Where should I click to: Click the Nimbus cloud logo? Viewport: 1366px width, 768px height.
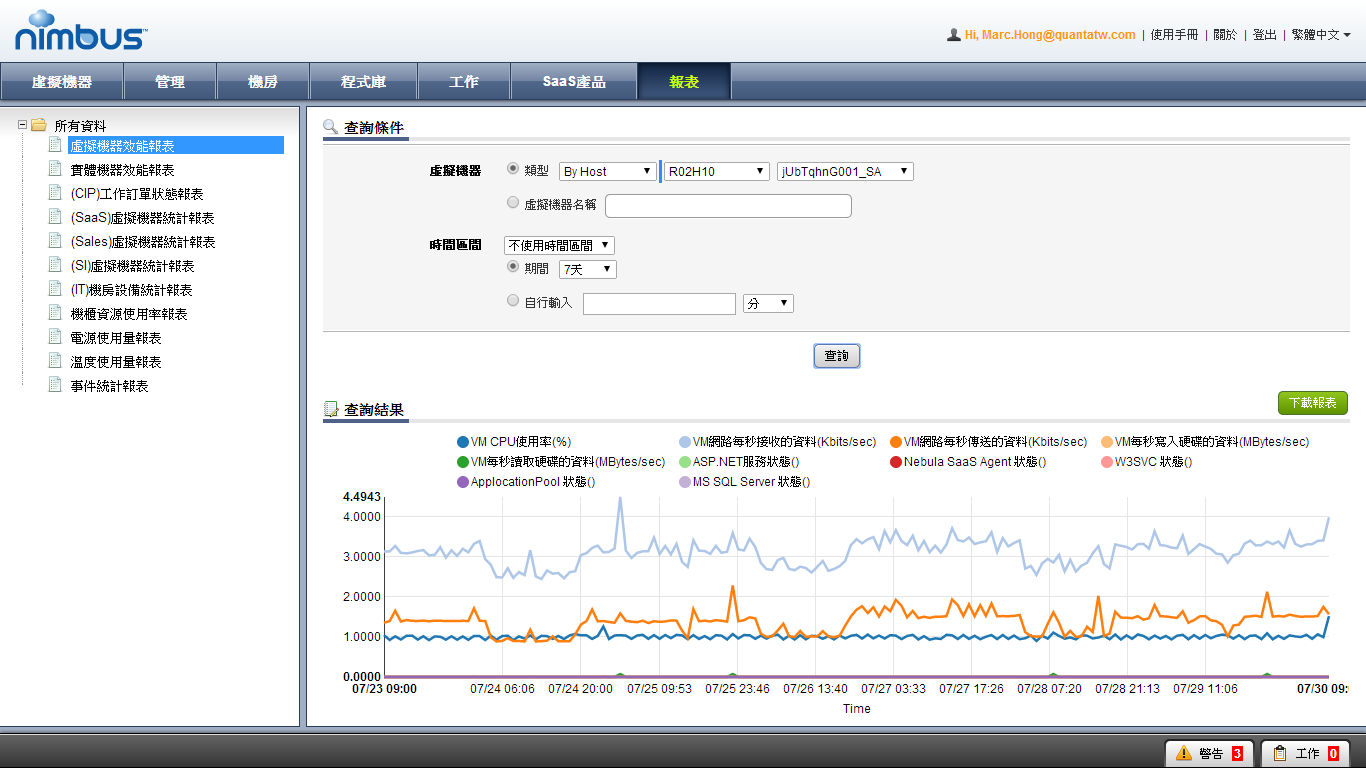point(81,32)
